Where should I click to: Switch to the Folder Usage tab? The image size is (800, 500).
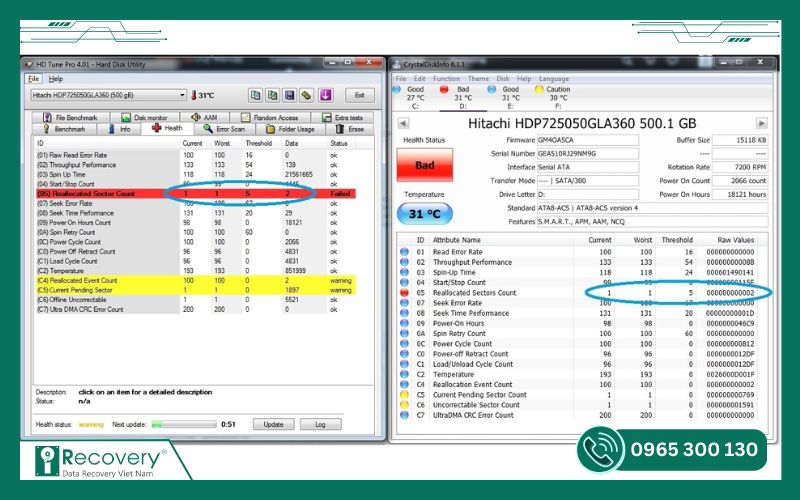tap(290, 129)
